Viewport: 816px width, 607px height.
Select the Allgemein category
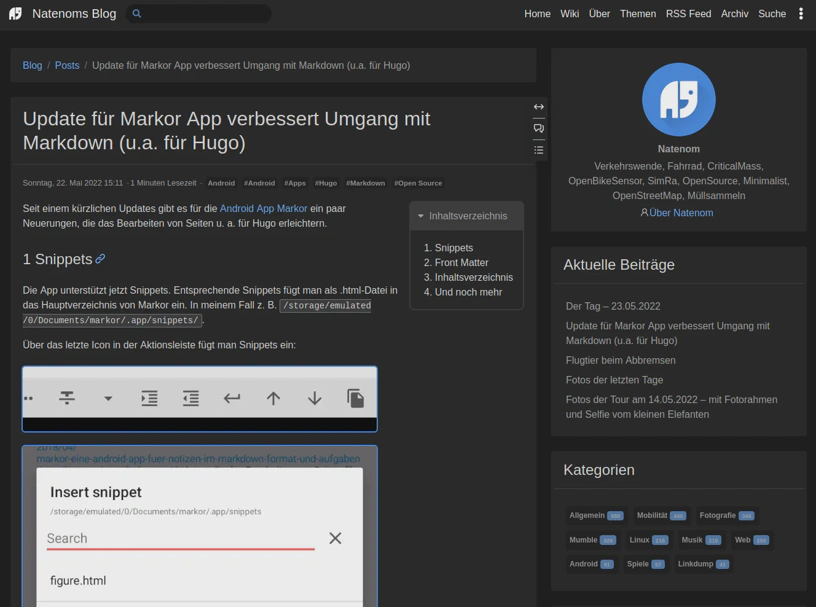pyautogui.click(x=596, y=515)
